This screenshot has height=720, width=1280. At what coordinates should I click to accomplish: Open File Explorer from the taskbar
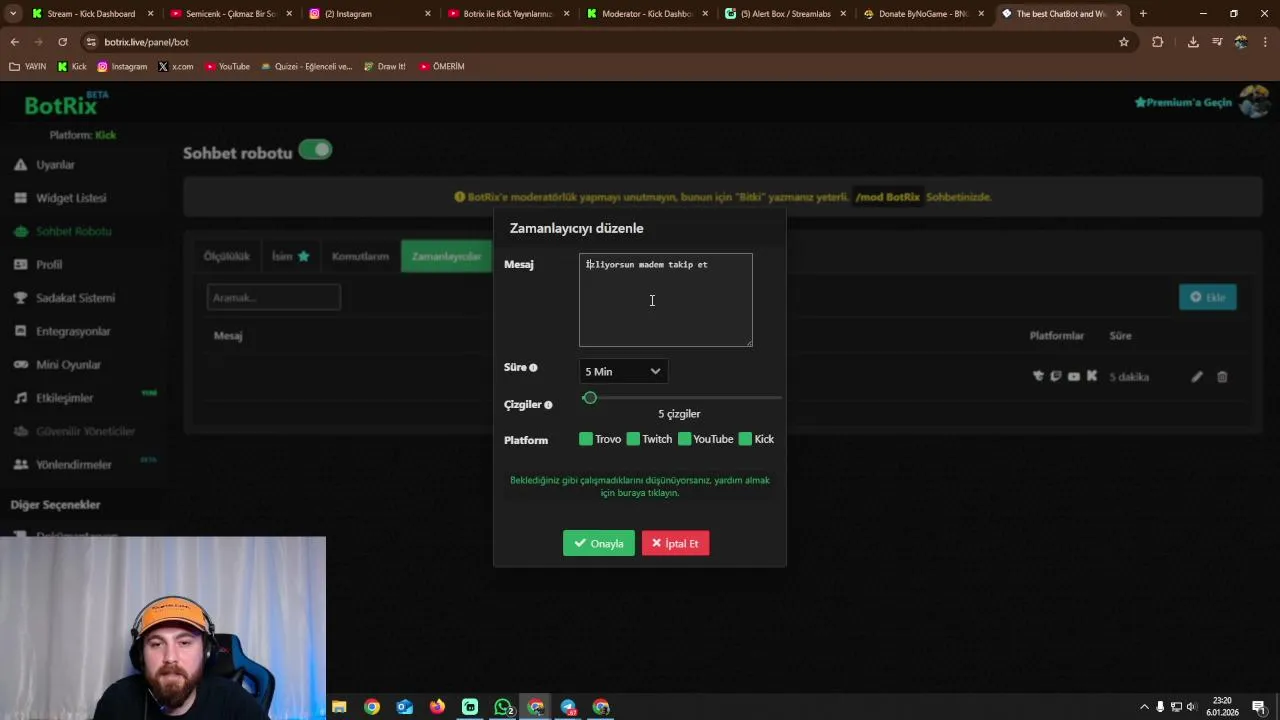click(x=339, y=707)
